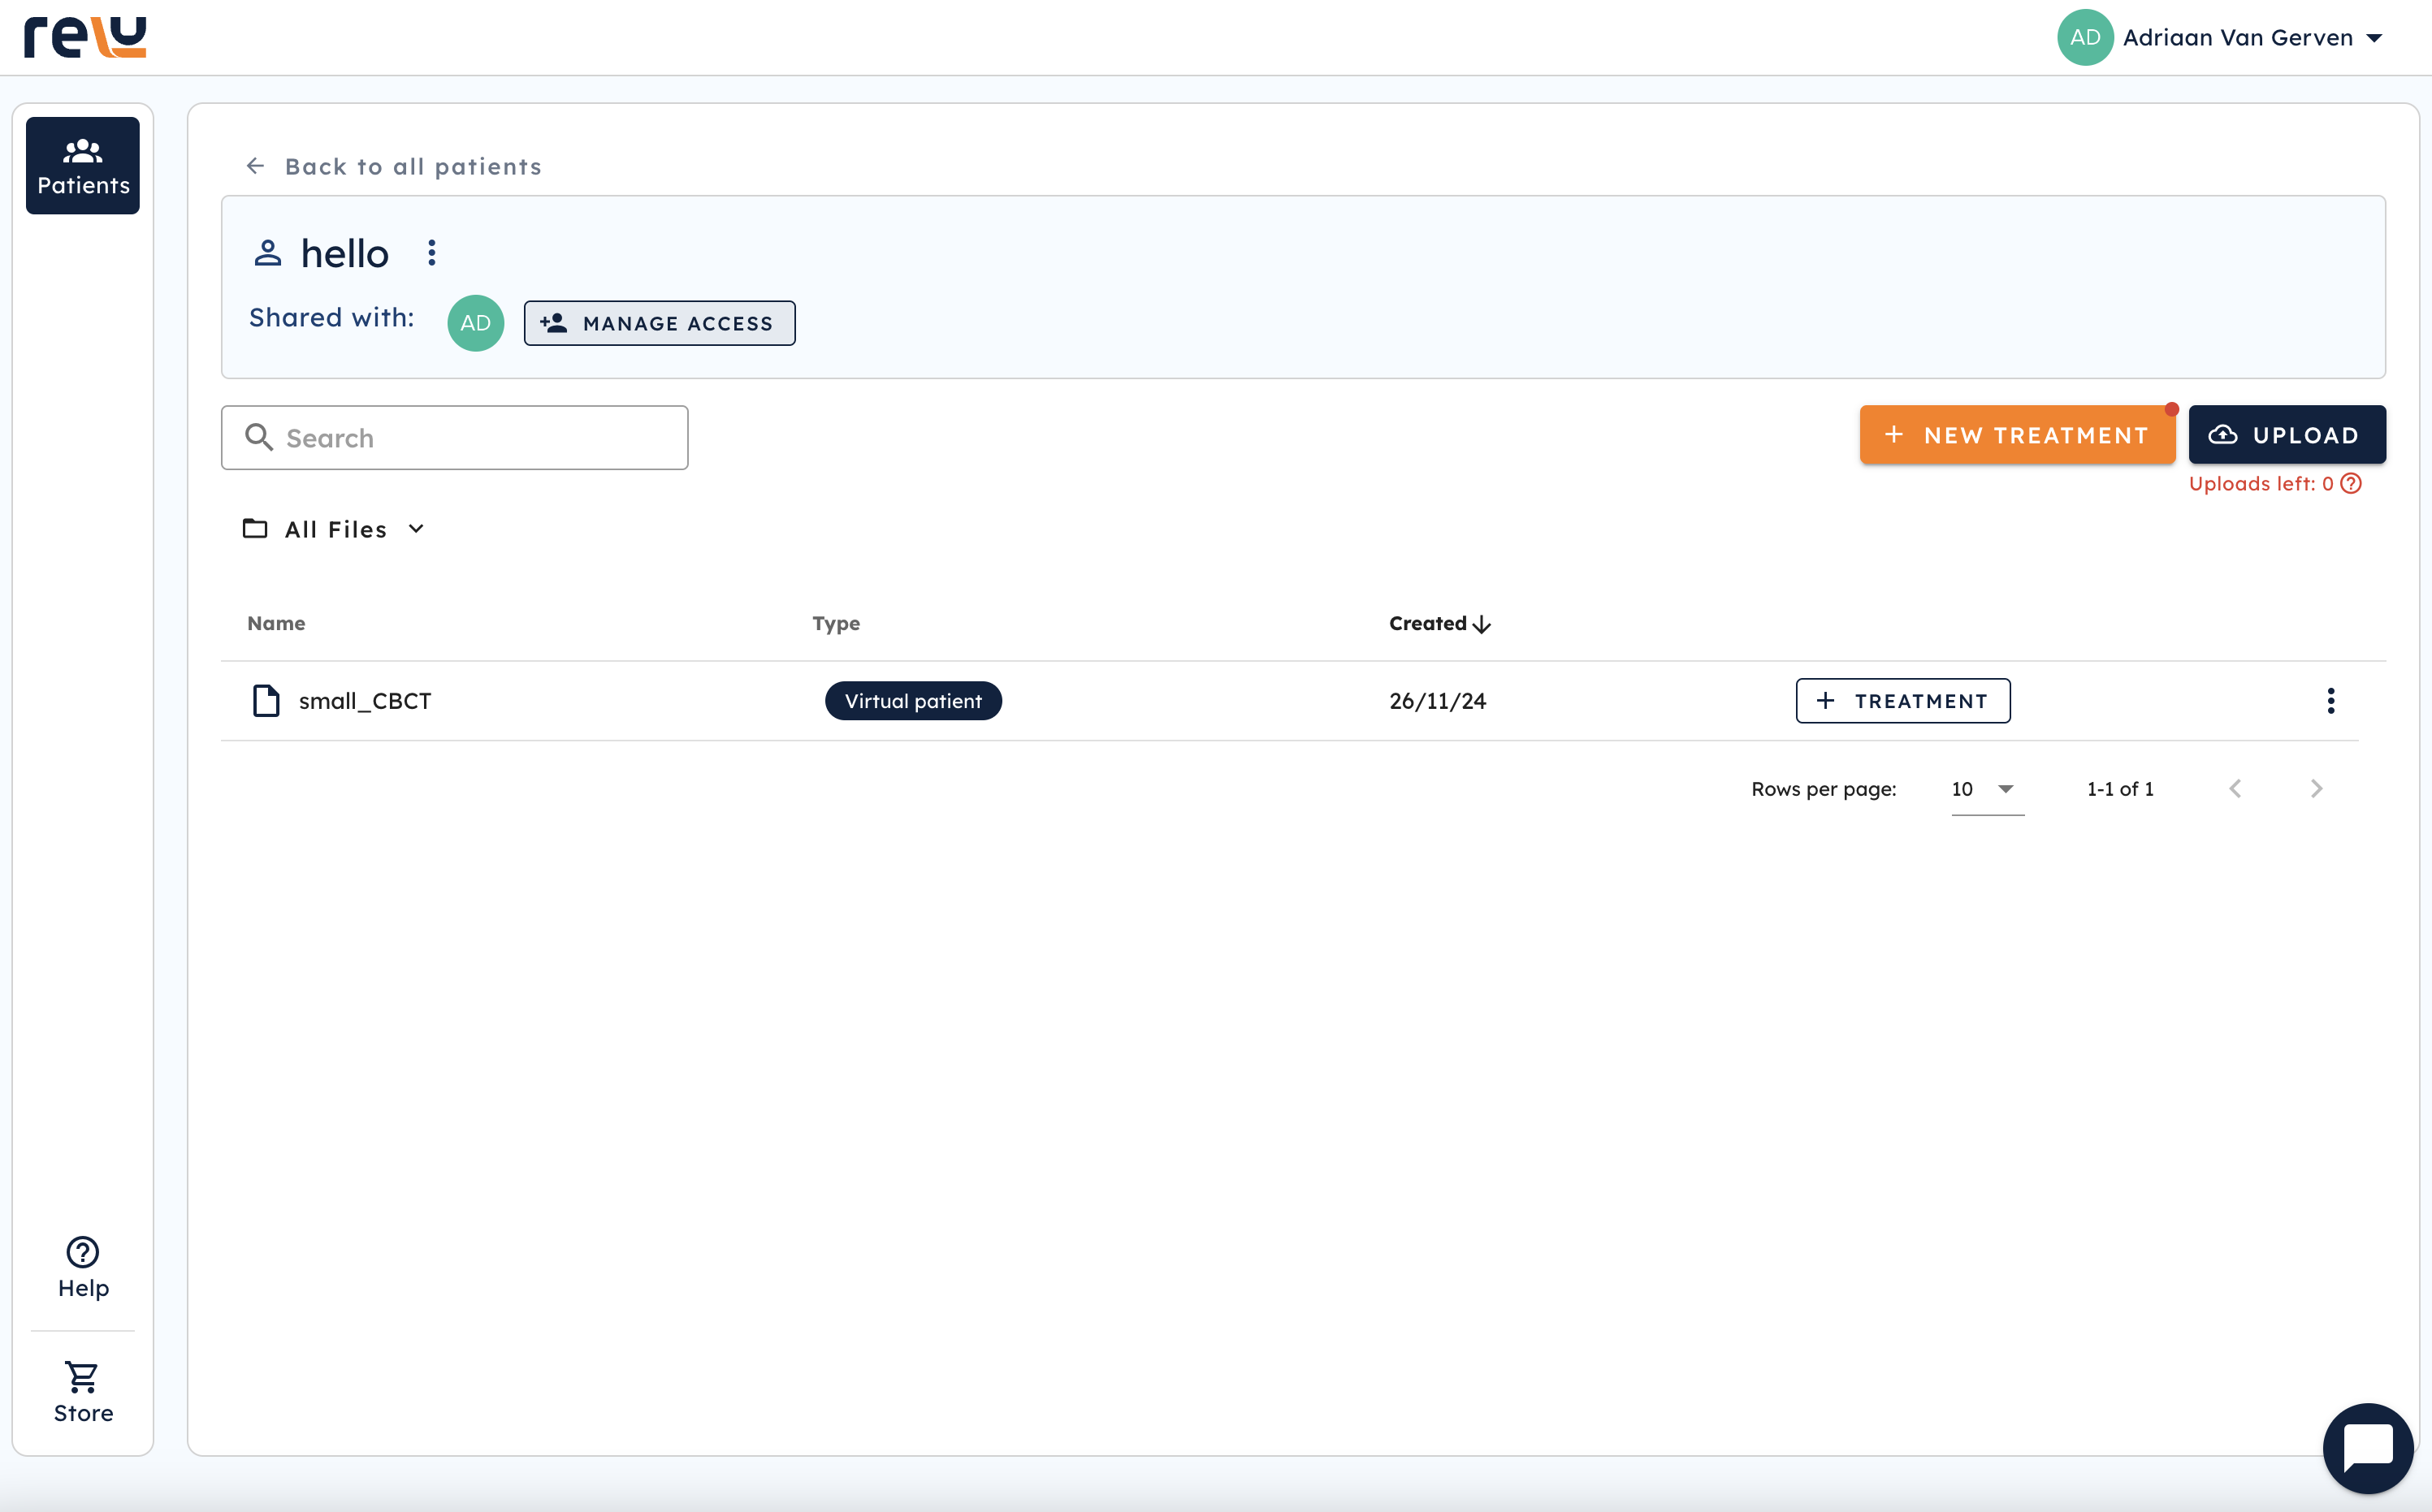This screenshot has width=2432, height=1512.
Task: Open the chat support bubble
Action: click(x=2367, y=1447)
